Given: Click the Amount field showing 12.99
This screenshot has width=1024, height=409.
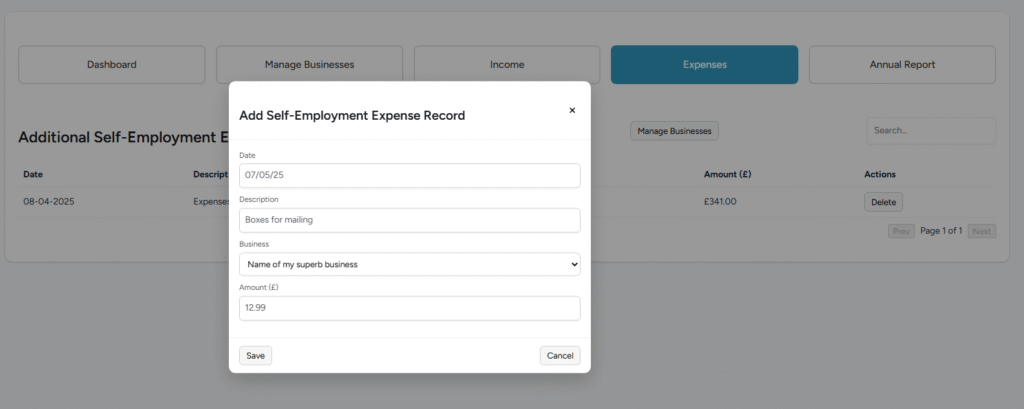Looking at the screenshot, I should click(x=409, y=308).
